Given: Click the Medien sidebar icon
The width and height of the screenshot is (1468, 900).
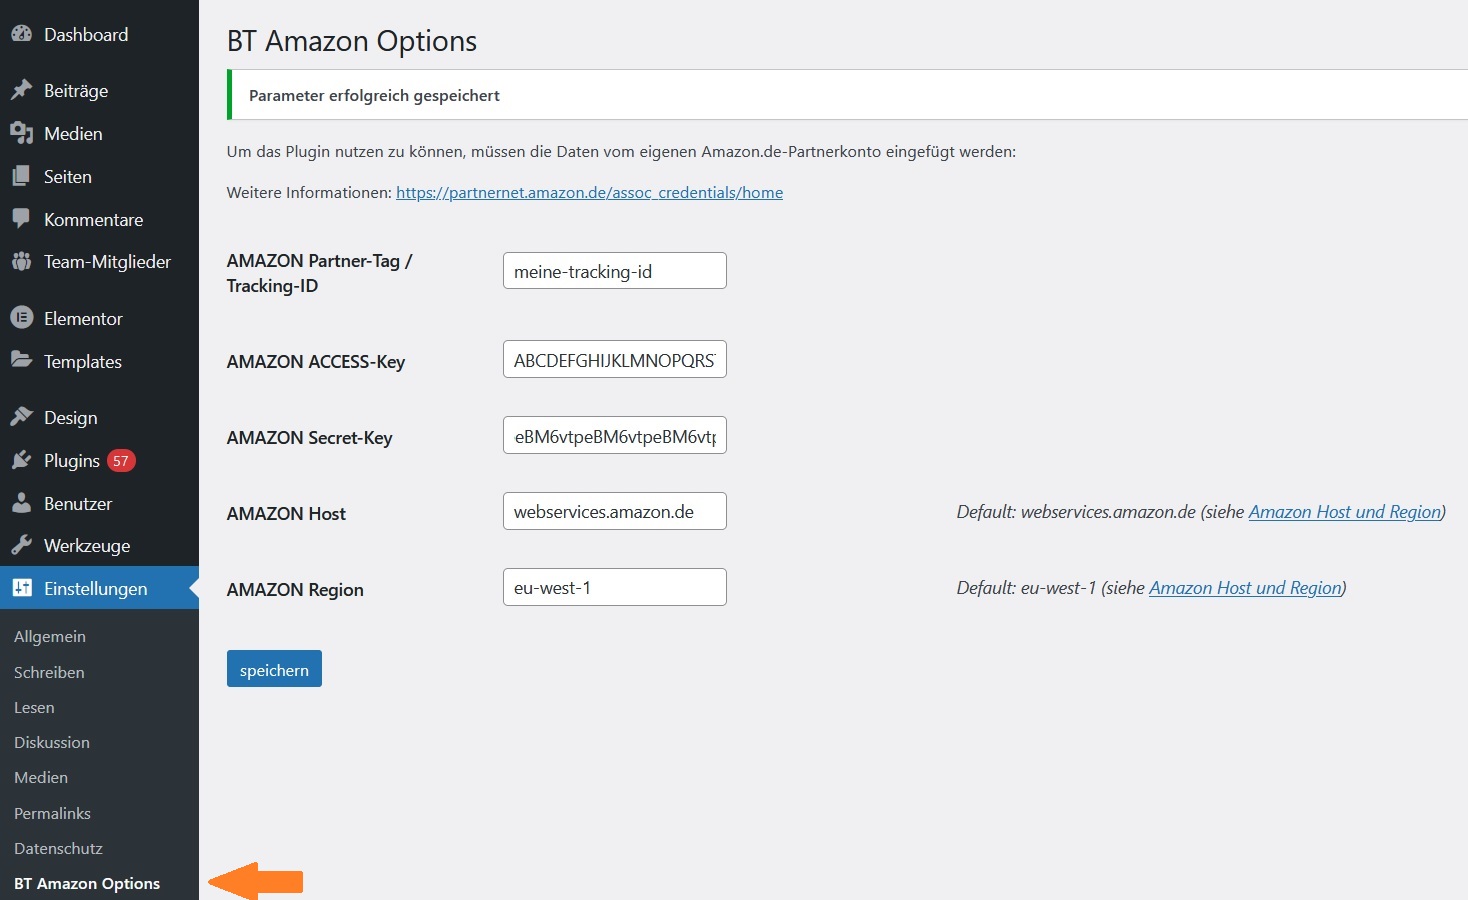Looking at the screenshot, I should [x=21, y=133].
